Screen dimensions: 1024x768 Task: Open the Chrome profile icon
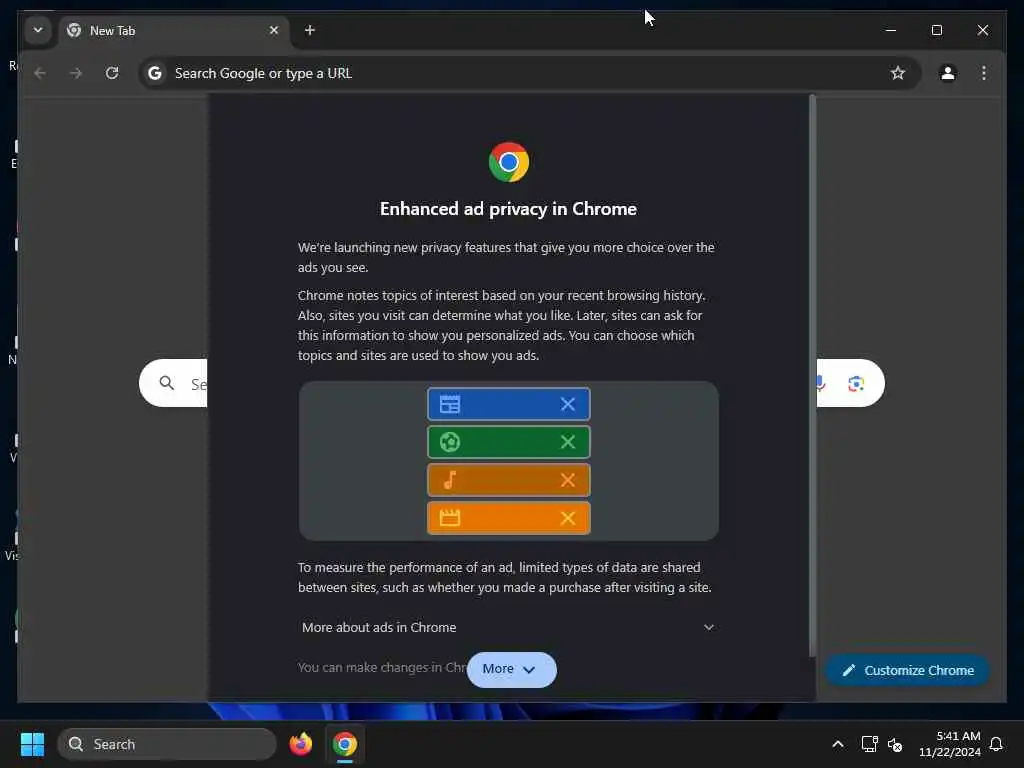pyautogui.click(x=948, y=73)
